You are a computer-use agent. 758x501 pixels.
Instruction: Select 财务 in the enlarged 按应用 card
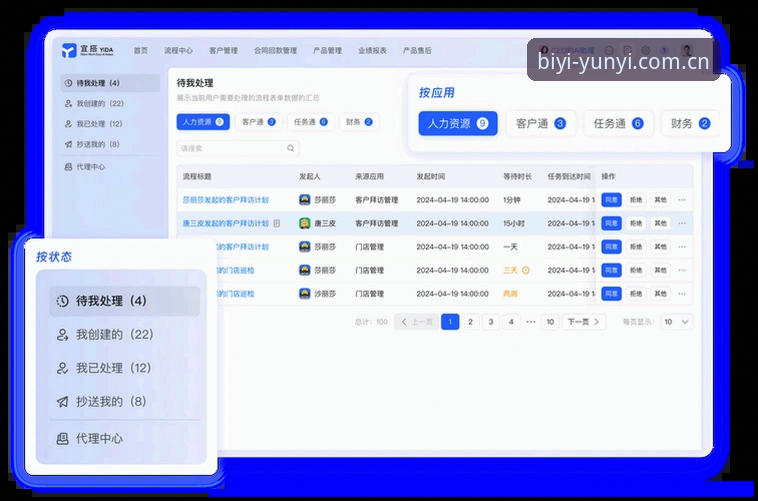(x=690, y=123)
